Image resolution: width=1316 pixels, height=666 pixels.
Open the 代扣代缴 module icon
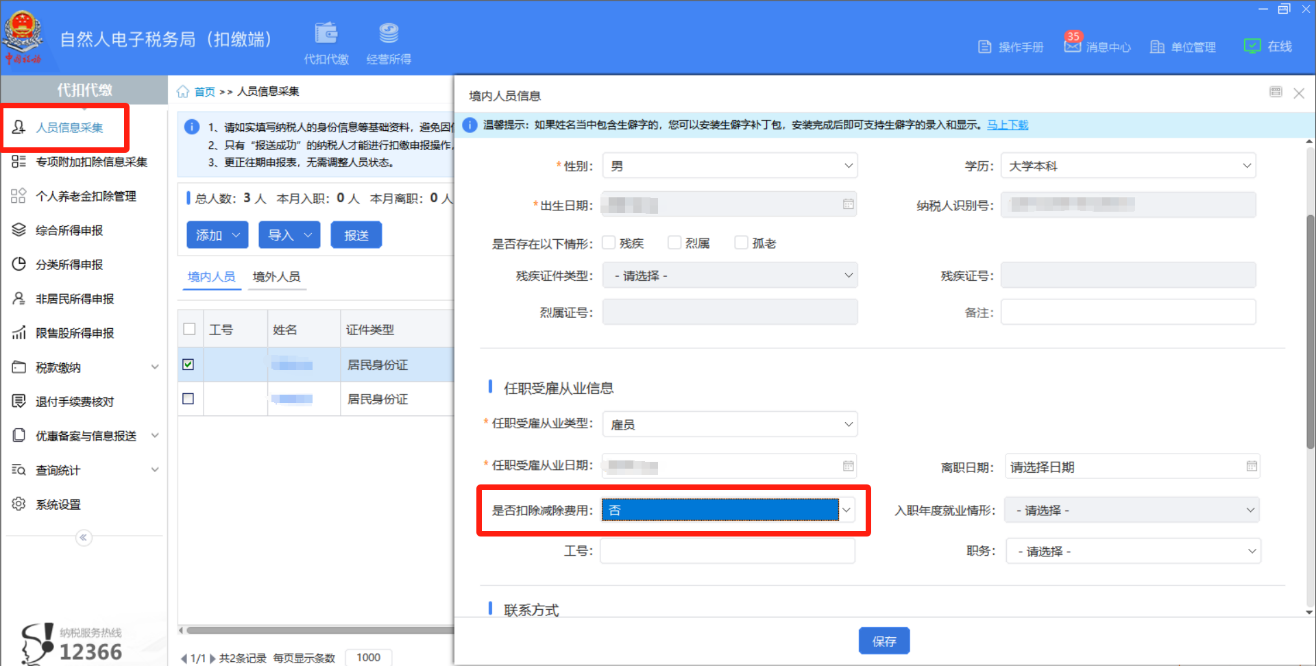point(326,35)
